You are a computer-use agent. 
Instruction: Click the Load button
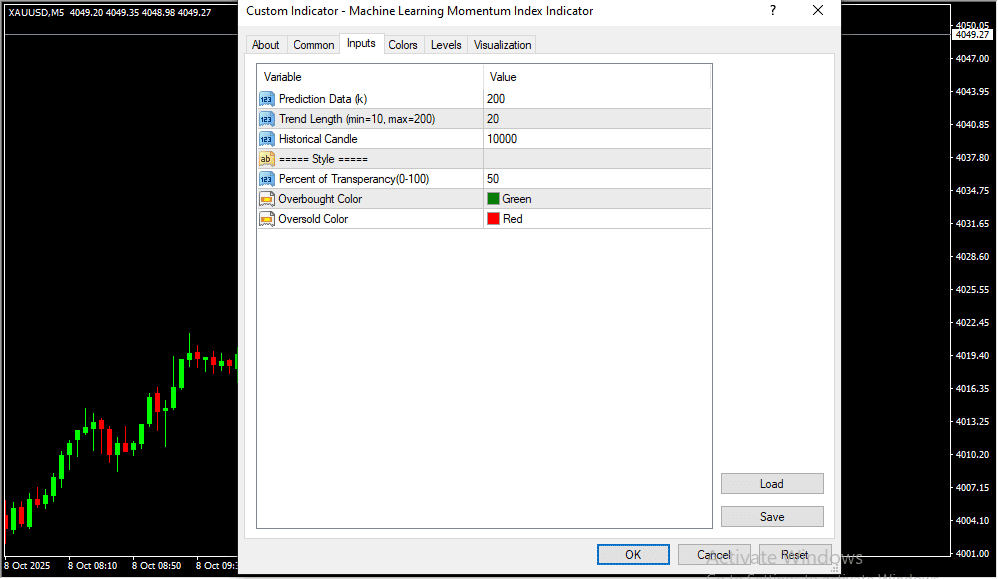coord(772,484)
